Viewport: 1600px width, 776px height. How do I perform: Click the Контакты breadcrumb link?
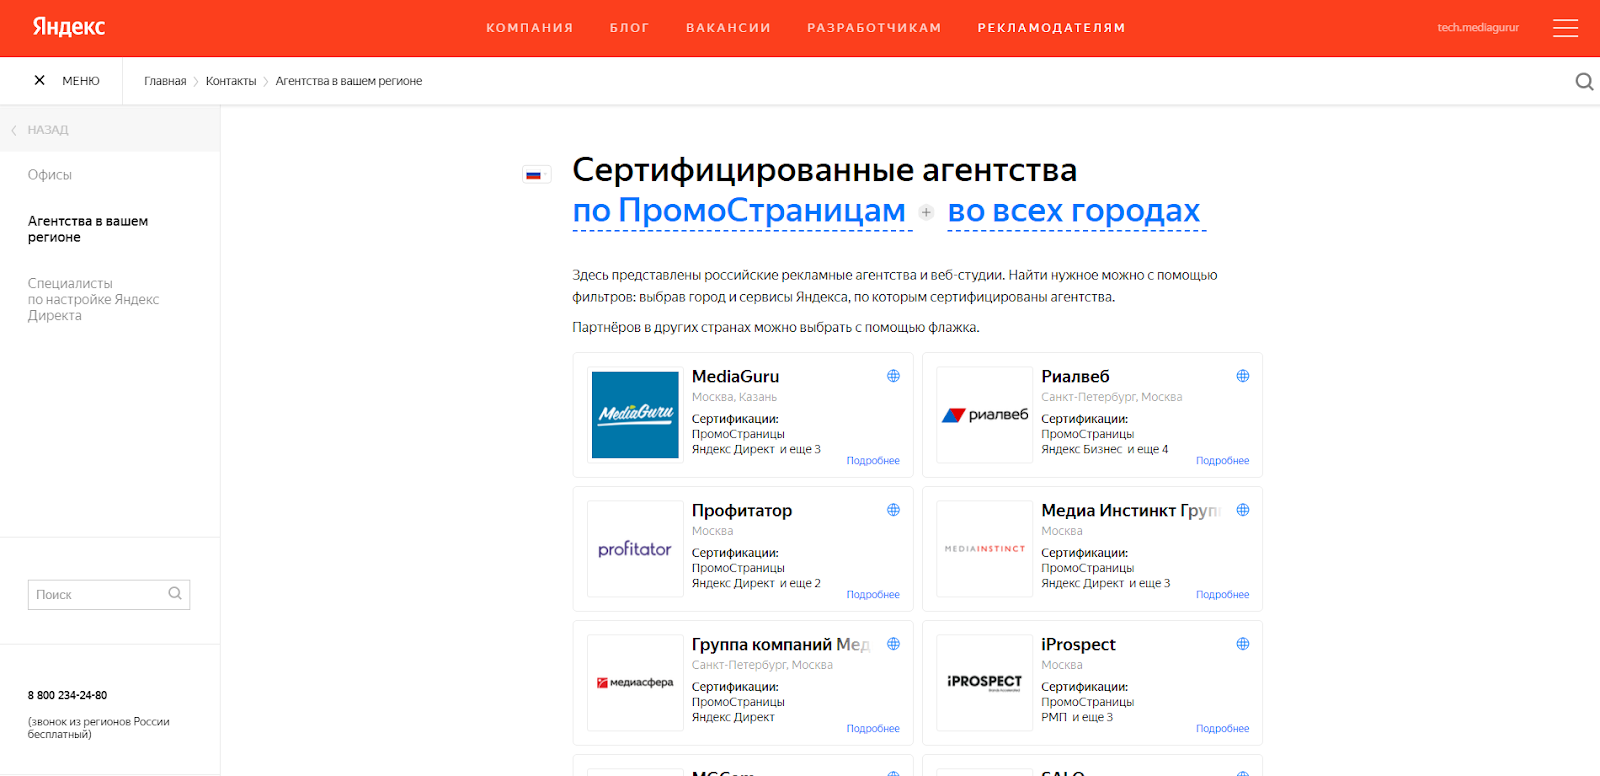(x=231, y=81)
